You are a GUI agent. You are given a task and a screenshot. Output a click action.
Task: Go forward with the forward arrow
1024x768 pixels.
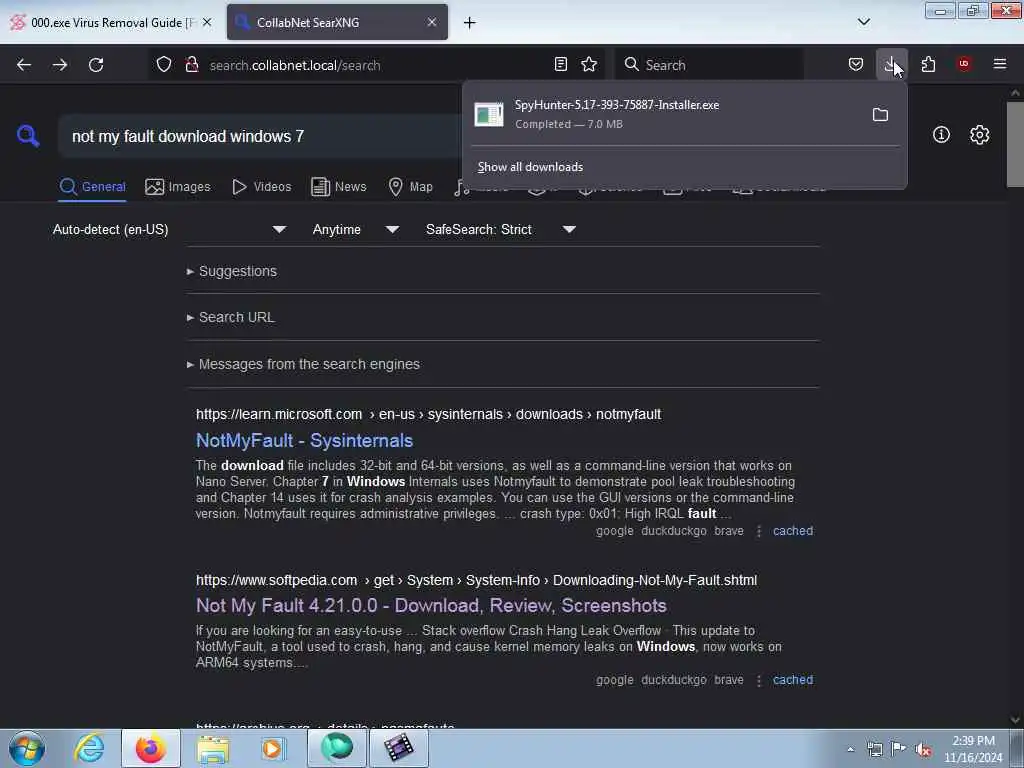(60, 65)
